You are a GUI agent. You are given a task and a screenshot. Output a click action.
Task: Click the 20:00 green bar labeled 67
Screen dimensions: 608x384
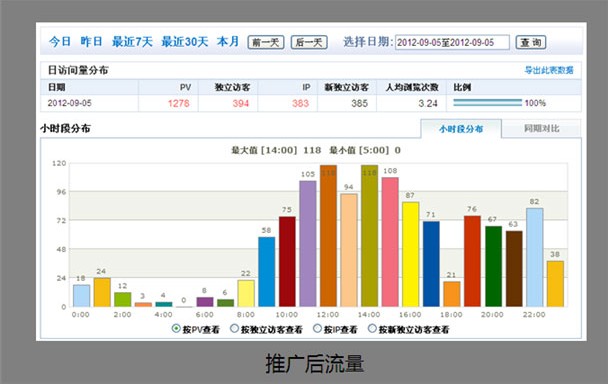493,266
